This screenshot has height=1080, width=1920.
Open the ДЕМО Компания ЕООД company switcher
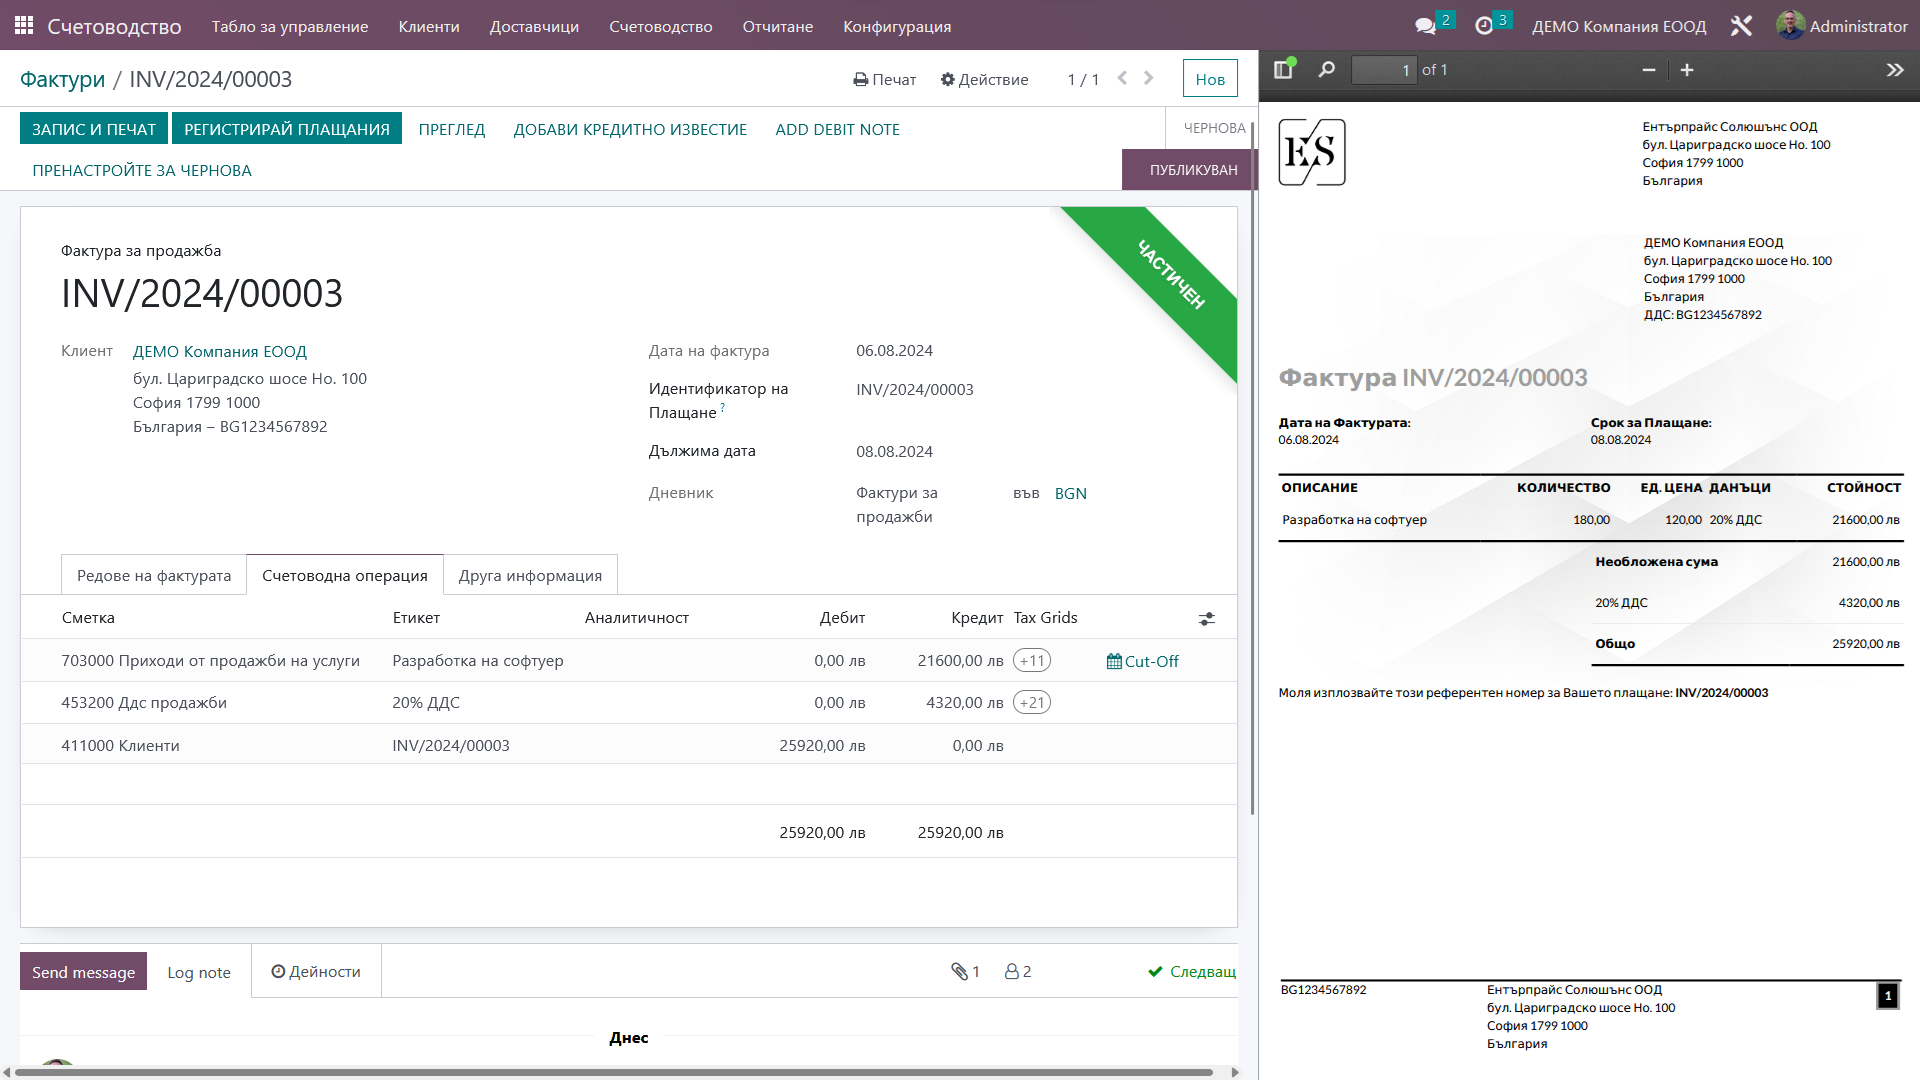(1619, 26)
